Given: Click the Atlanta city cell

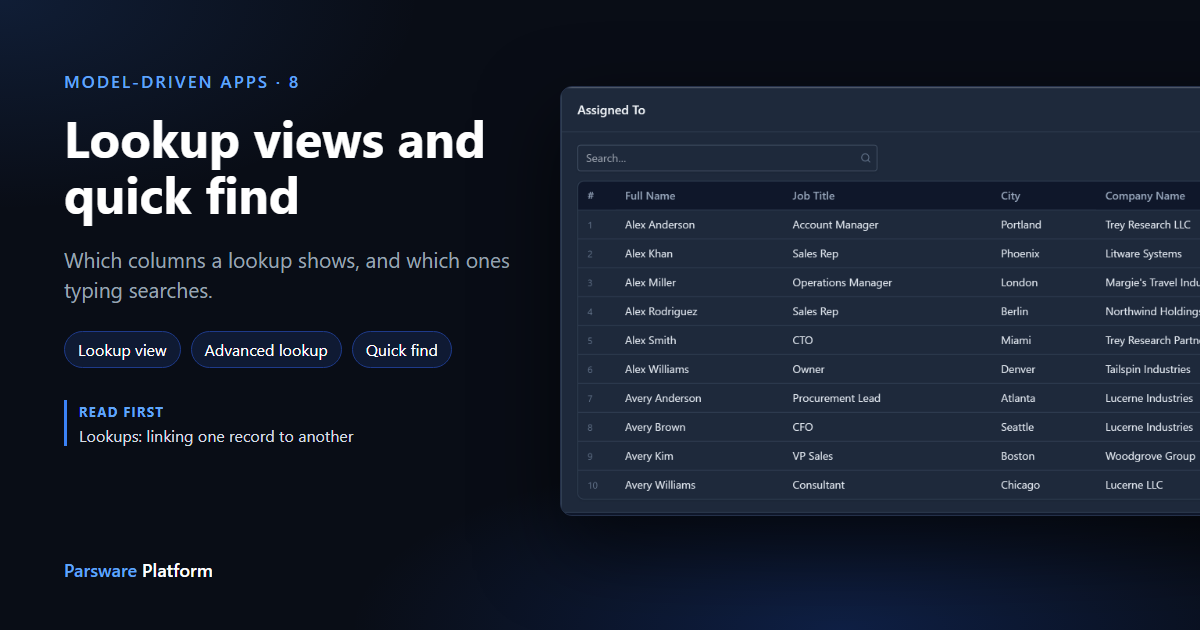Looking at the screenshot, I should click(x=1018, y=399).
